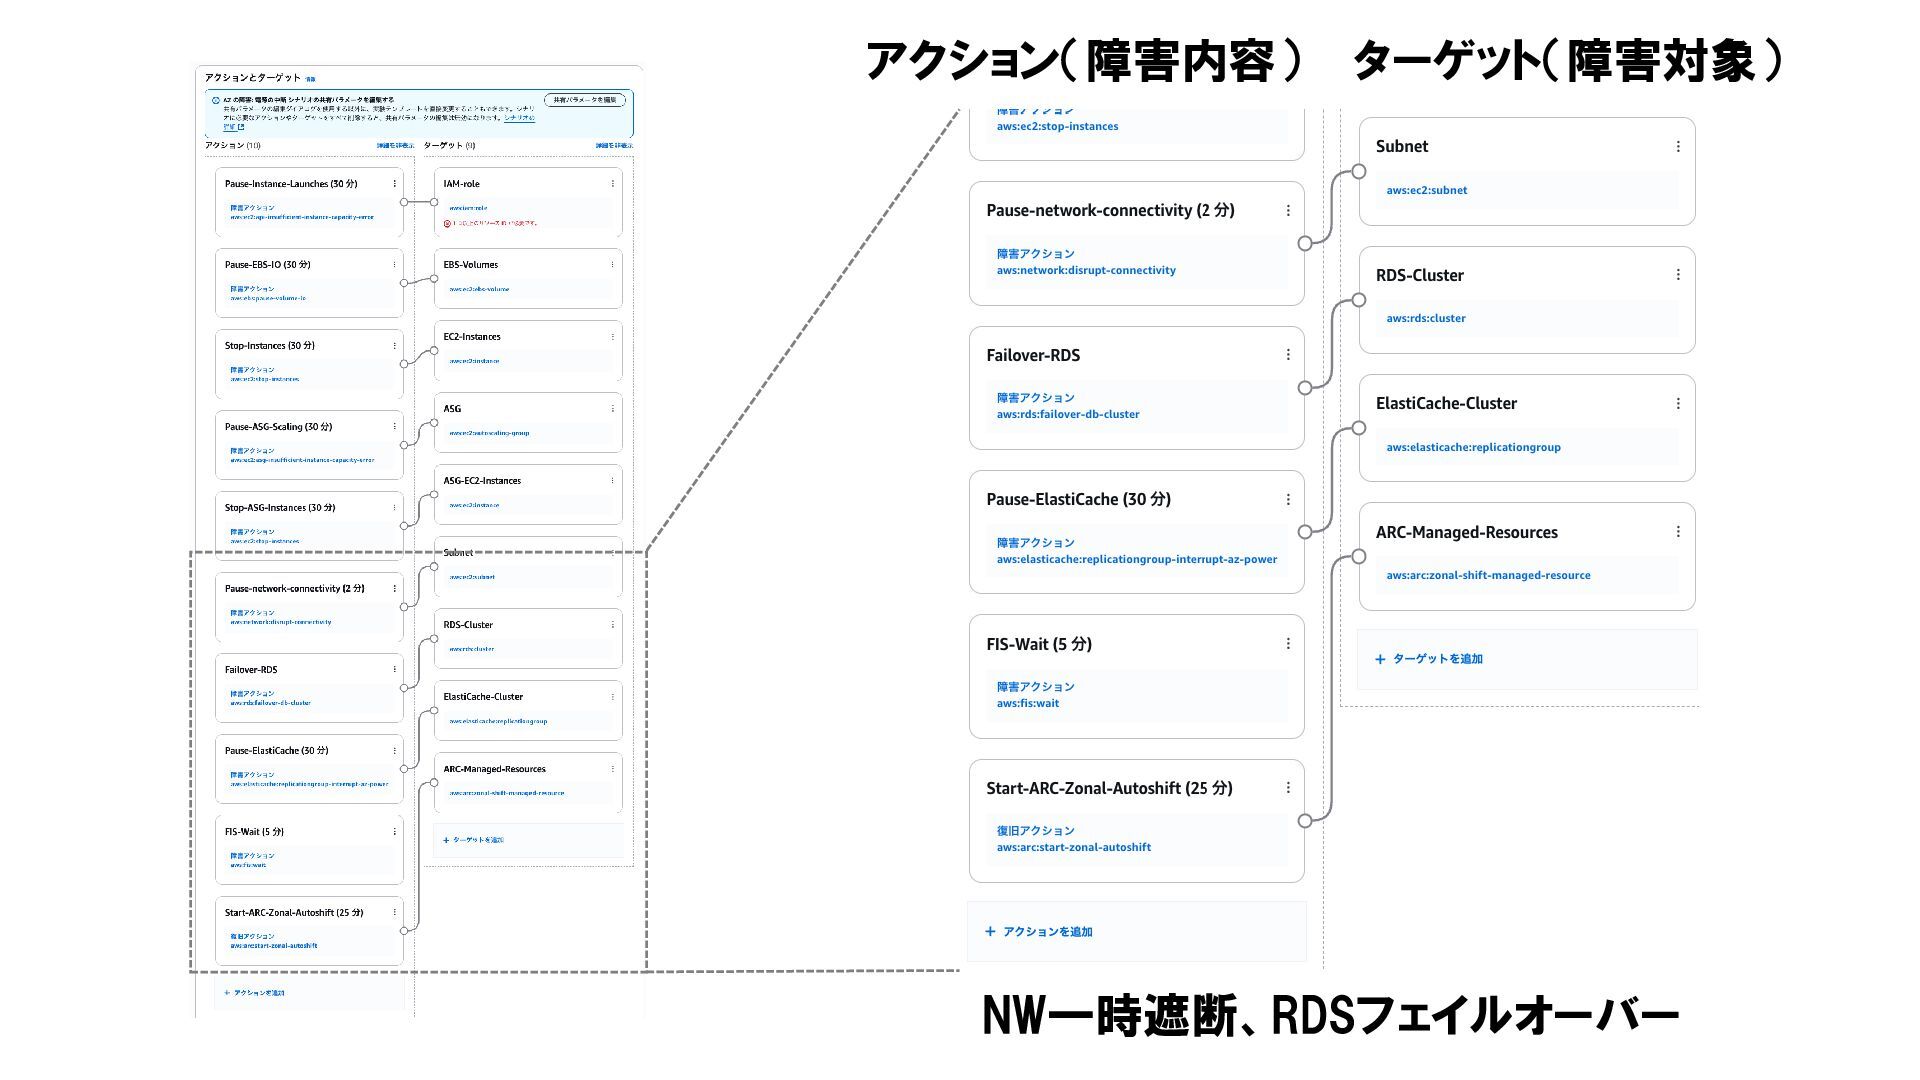
Task: Open kebab menu of RDS-Cluster target in enlarged view
Action: point(1678,275)
